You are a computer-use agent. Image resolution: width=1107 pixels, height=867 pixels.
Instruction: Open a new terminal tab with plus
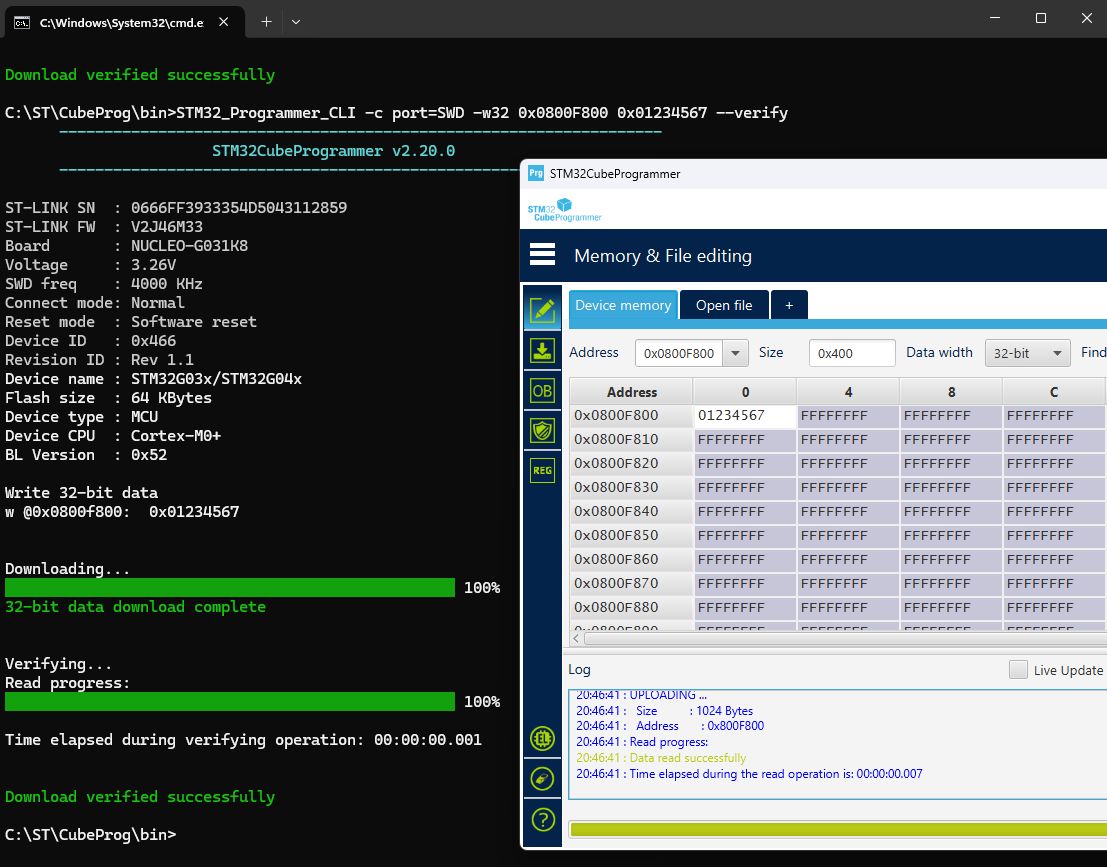(x=266, y=22)
